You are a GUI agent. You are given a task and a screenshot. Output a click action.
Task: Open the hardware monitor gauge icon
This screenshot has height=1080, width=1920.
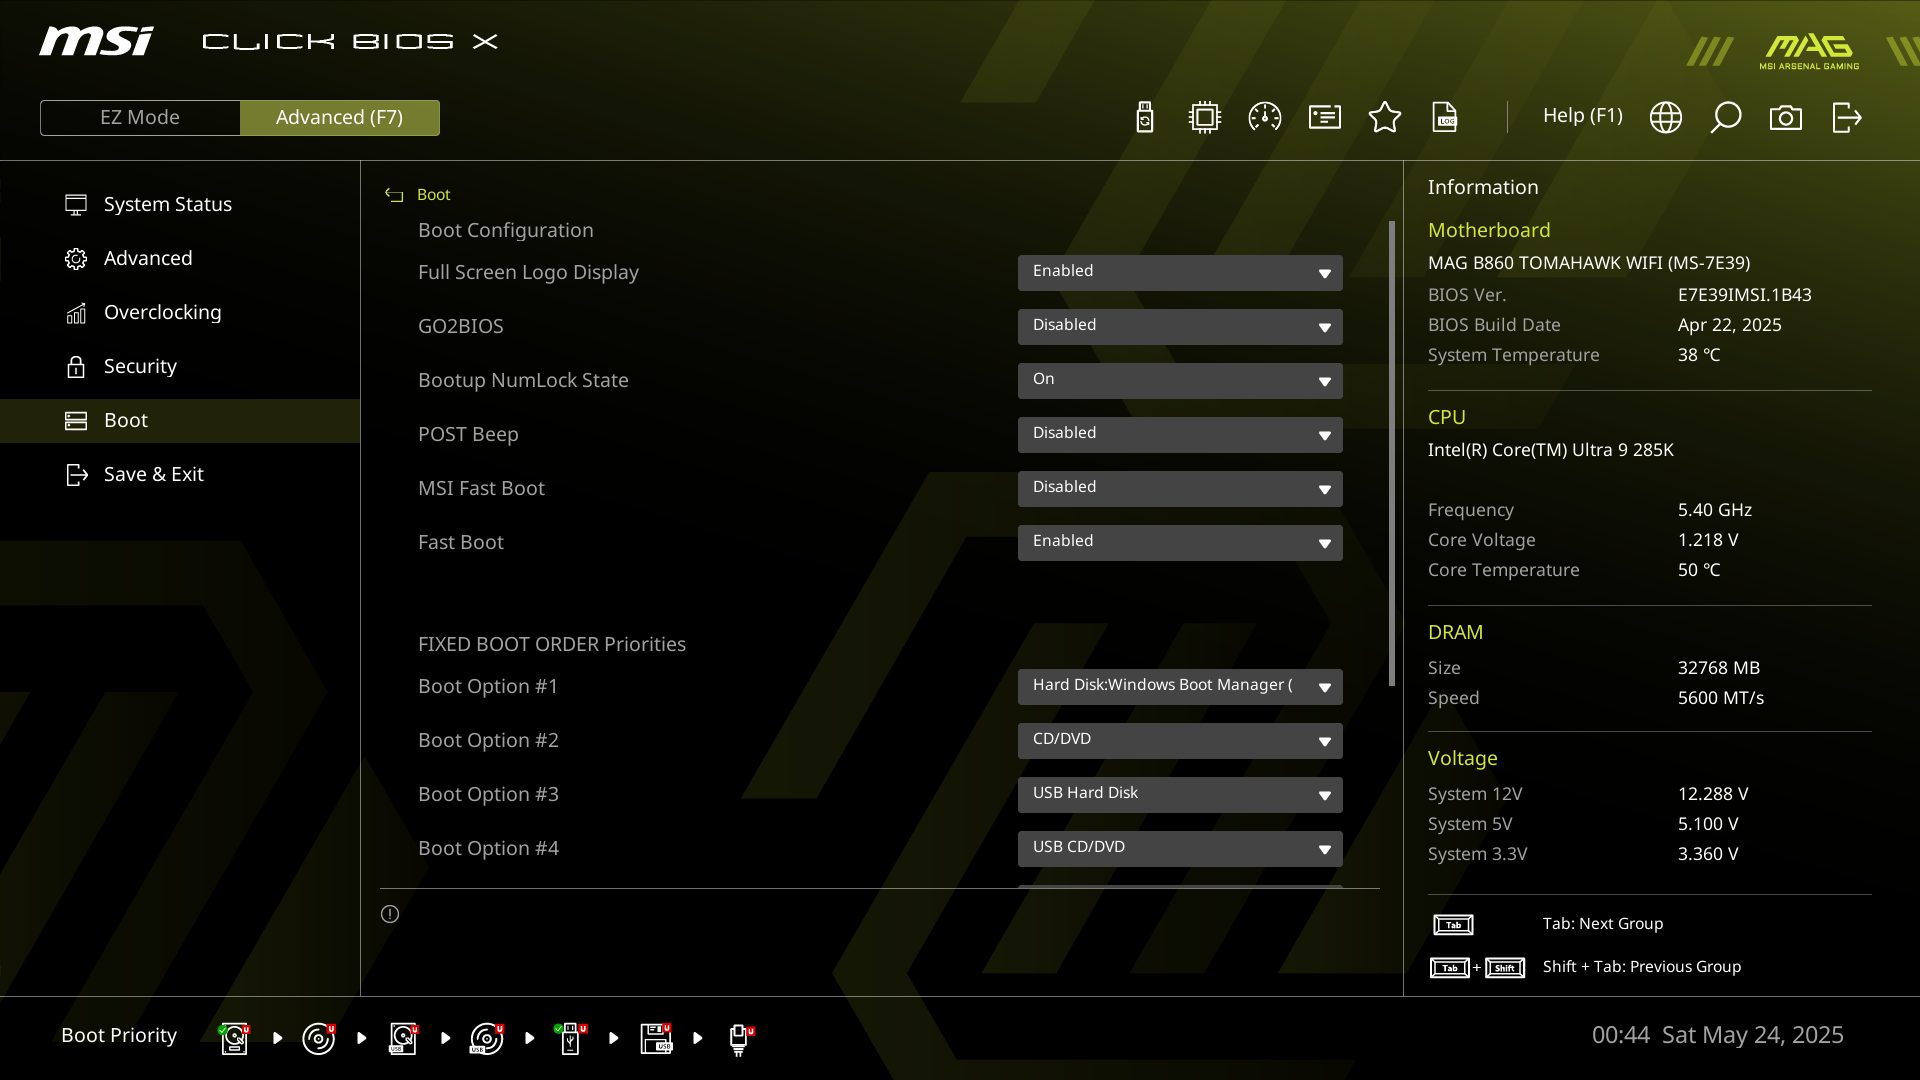1265,117
